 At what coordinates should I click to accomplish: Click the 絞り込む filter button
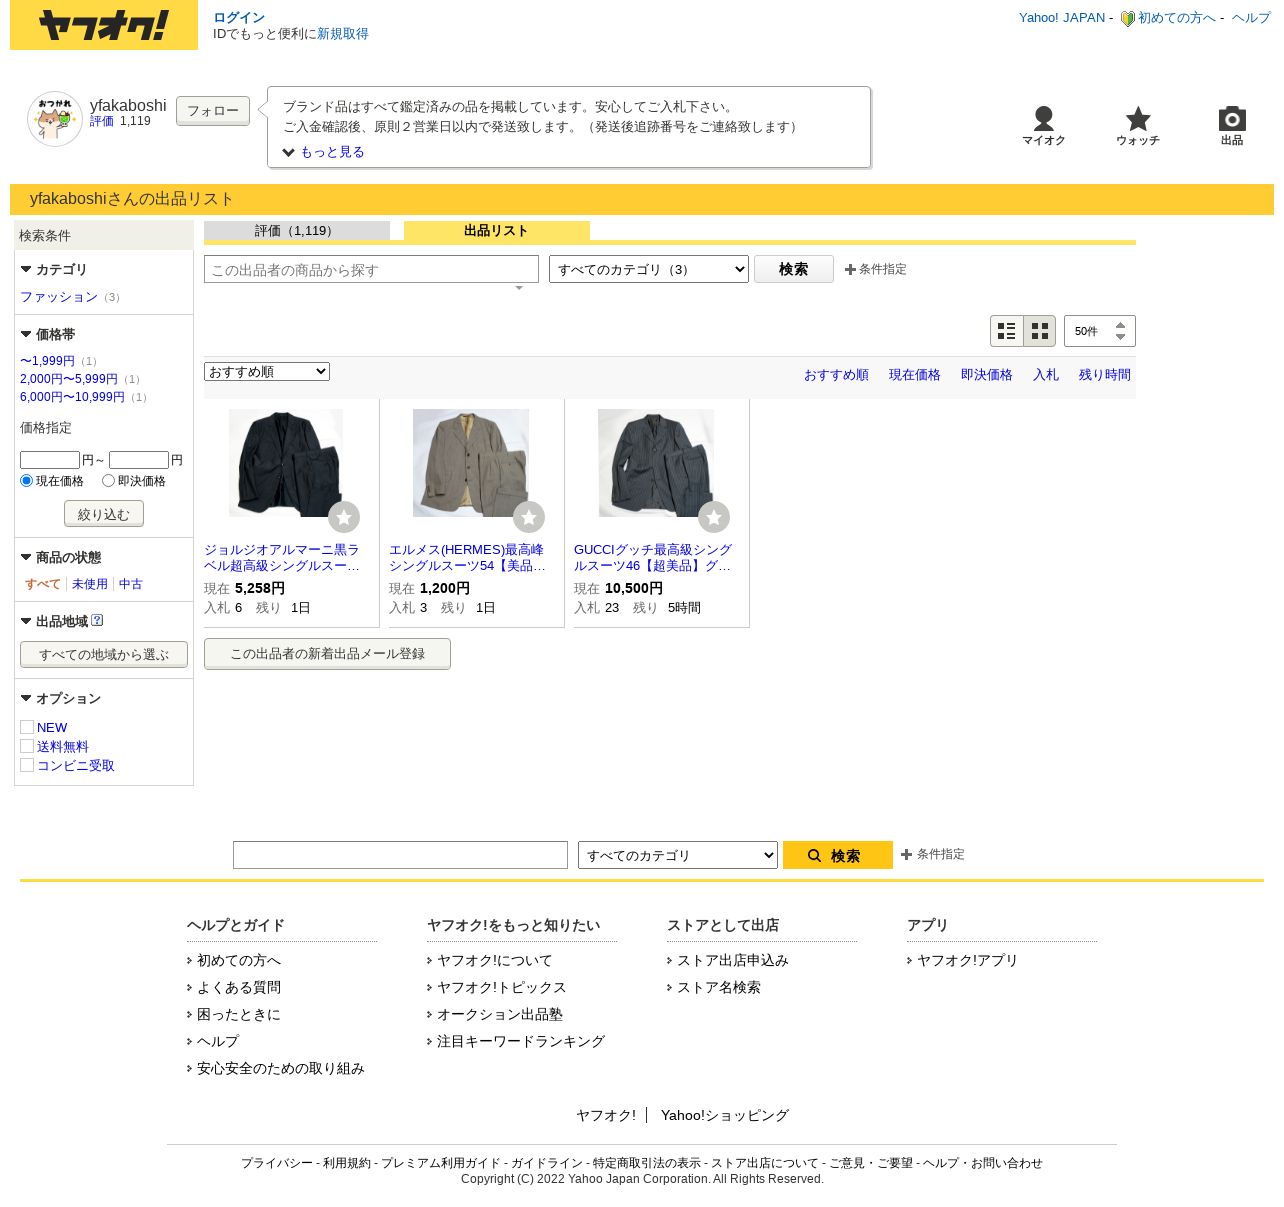(104, 514)
